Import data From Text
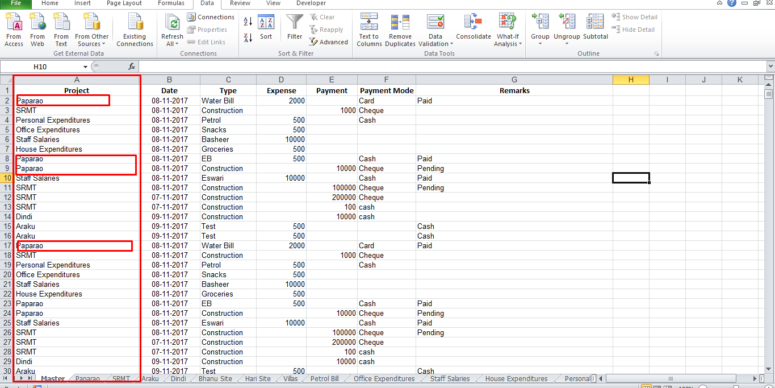This screenshot has width=775, height=388. coord(61,30)
